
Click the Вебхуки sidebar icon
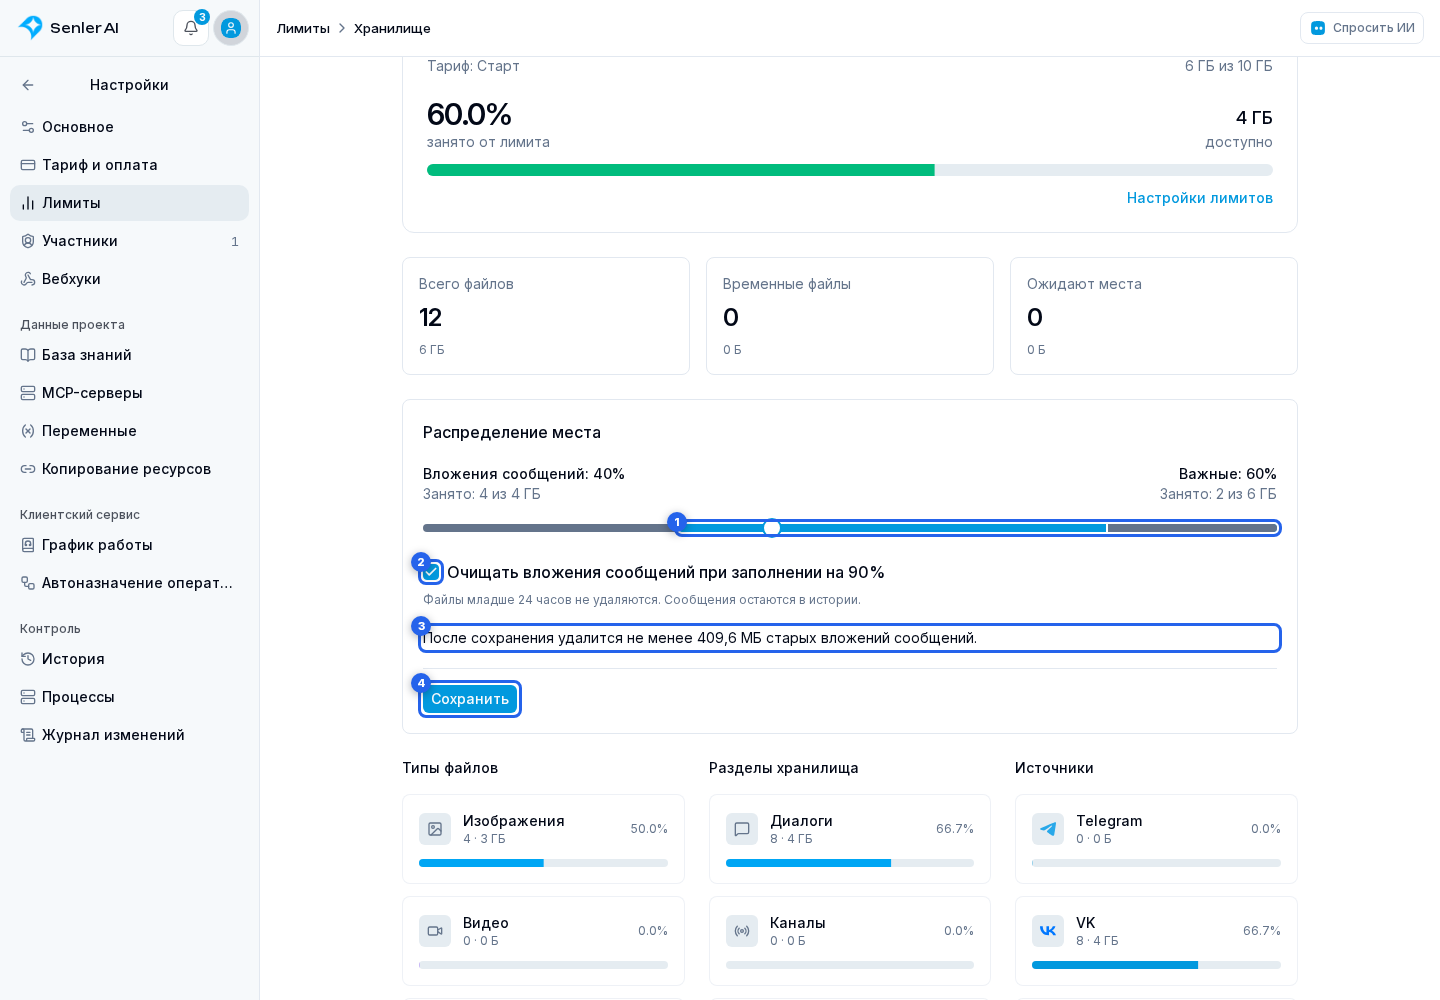pos(28,279)
